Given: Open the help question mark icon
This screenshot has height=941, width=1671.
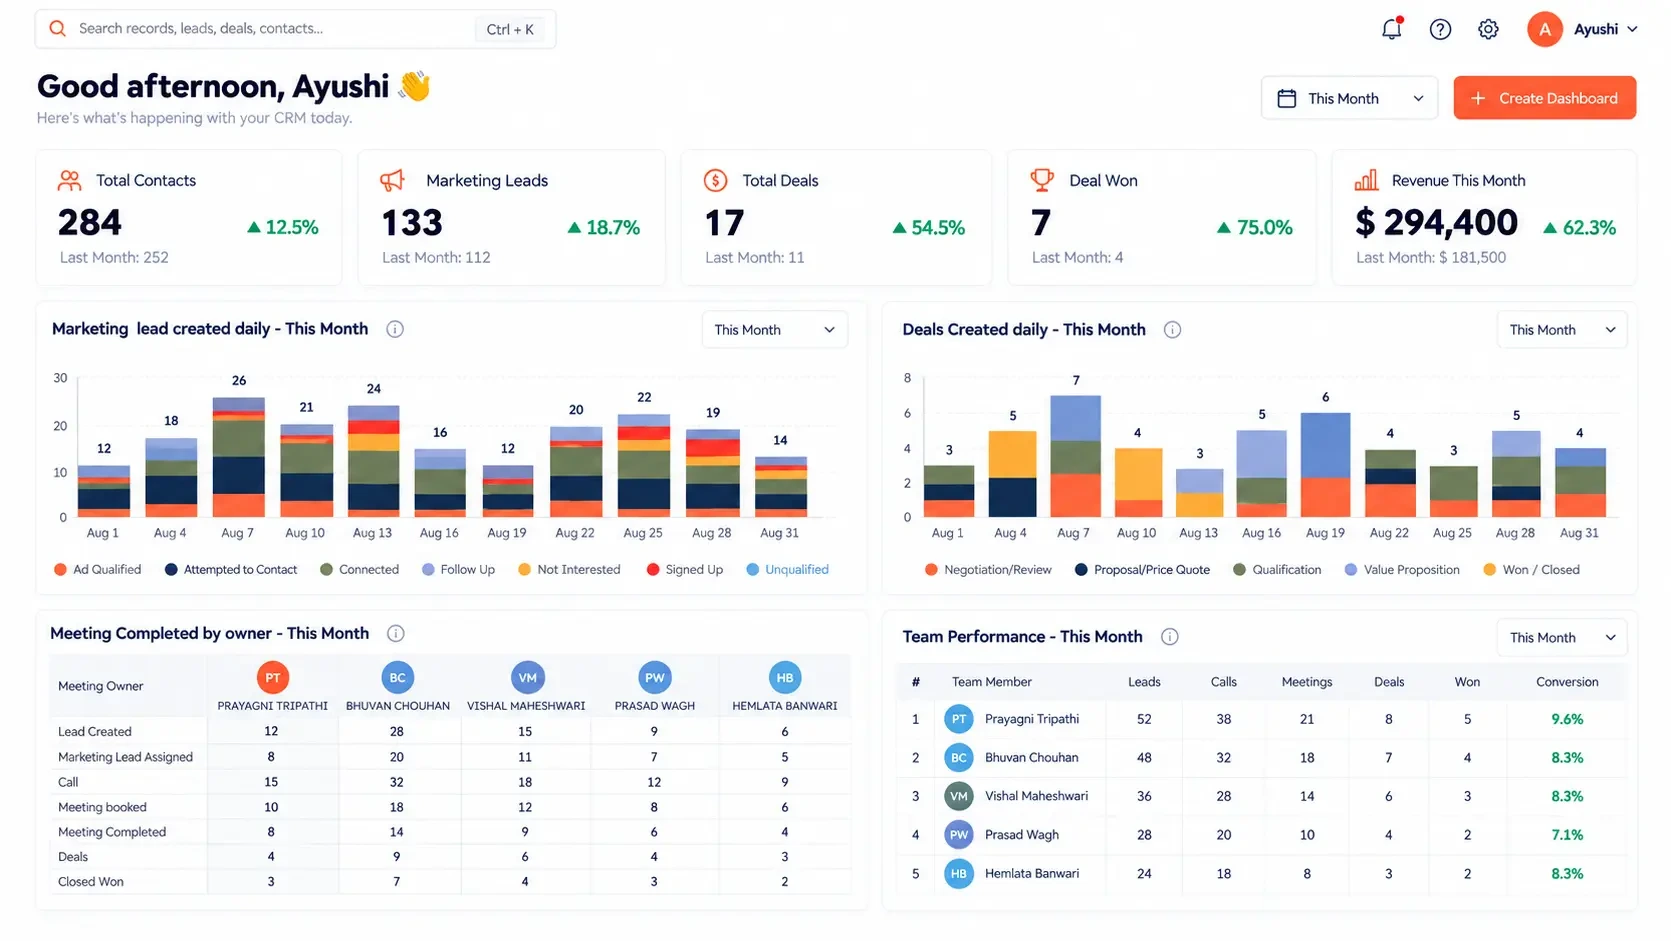Looking at the screenshot, I should click(x=1440, y=29).
